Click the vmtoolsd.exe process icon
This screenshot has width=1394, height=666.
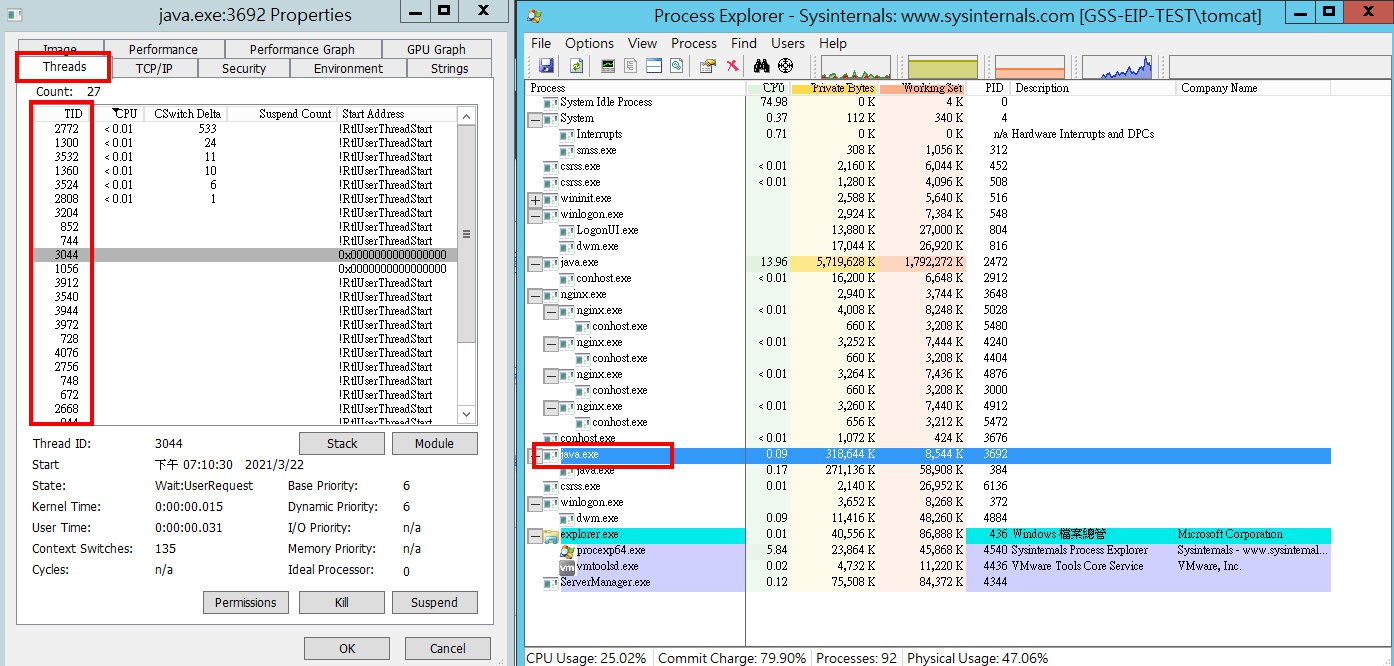point(567,566)
